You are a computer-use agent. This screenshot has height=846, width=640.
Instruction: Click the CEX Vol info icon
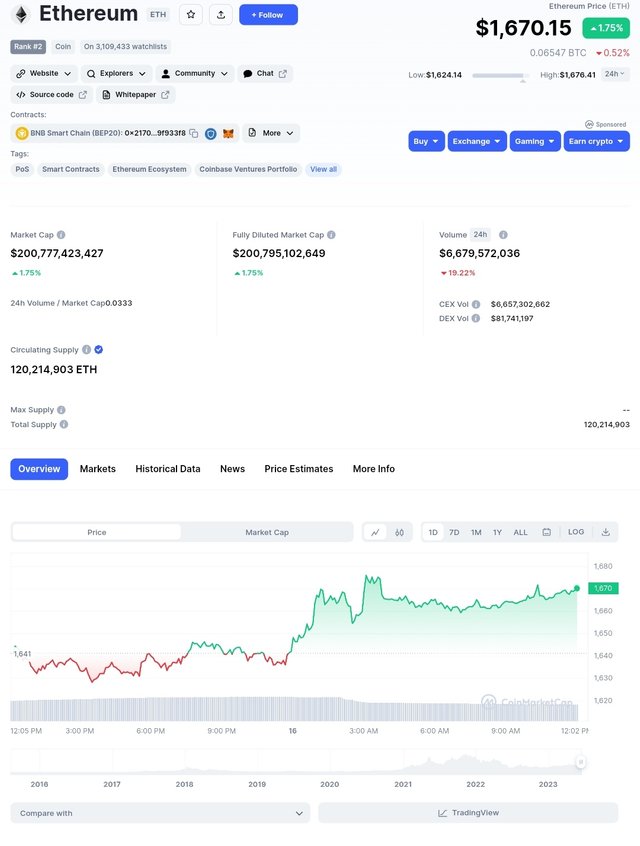[476, 304]
